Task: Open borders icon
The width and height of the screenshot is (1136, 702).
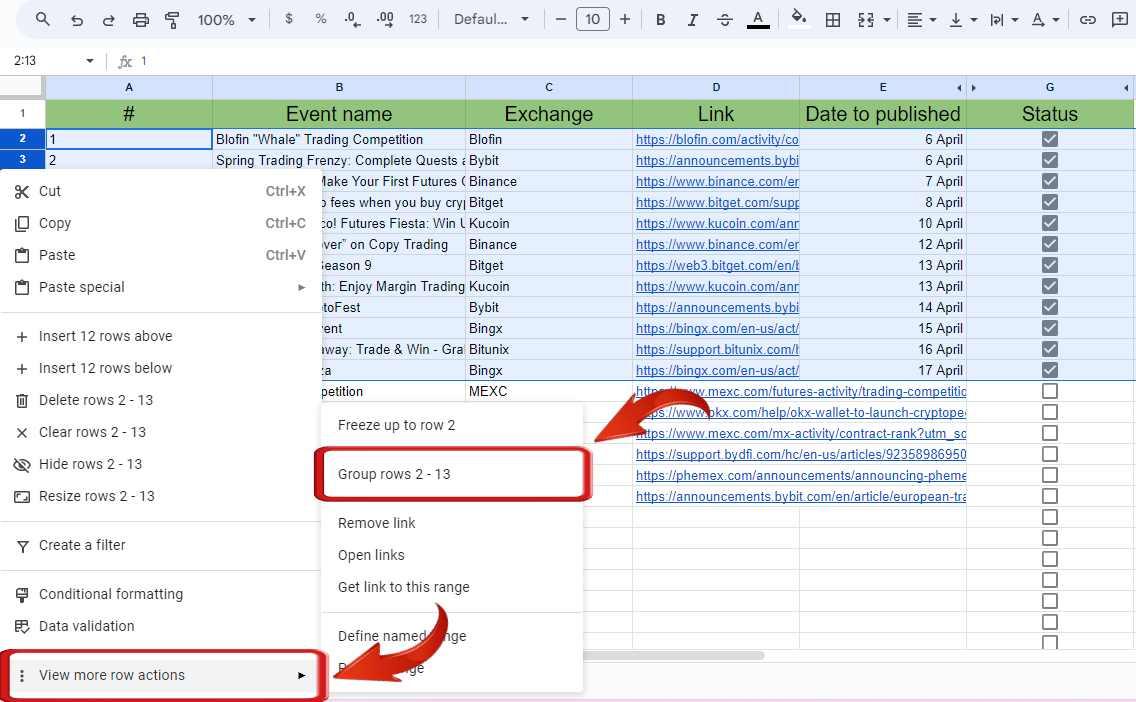Action: (x=833, y=20)
